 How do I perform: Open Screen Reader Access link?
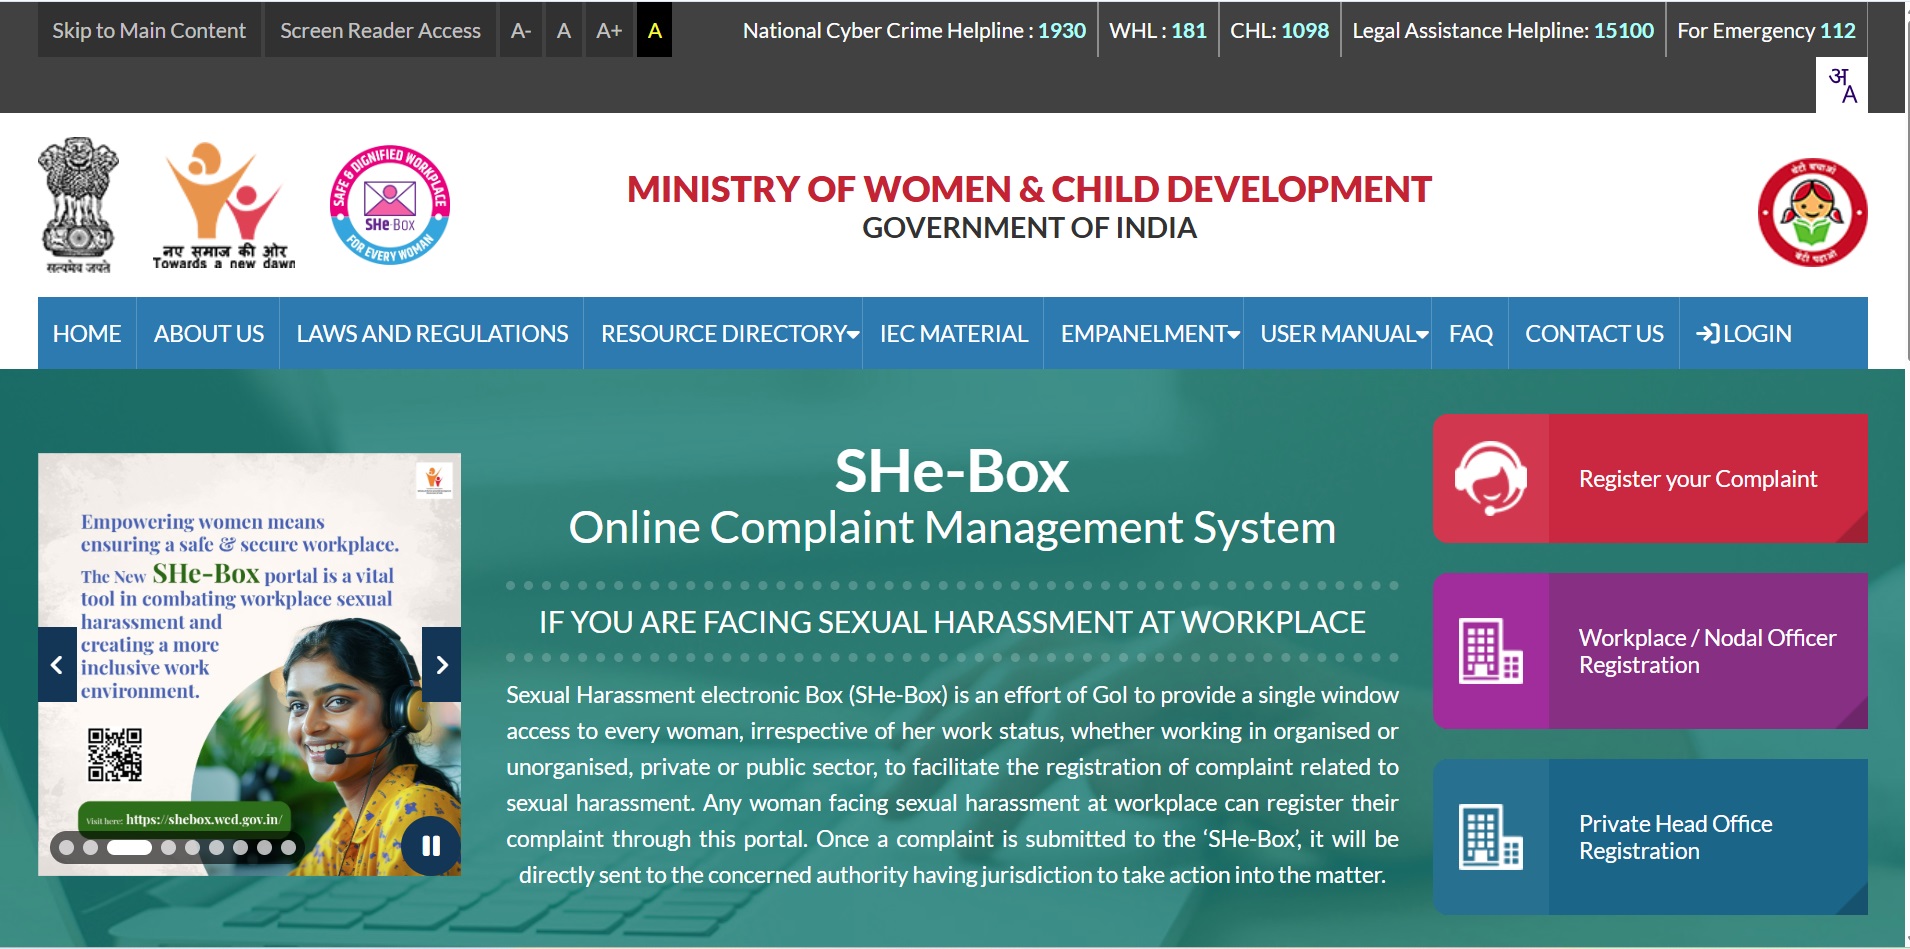(381, 30)
